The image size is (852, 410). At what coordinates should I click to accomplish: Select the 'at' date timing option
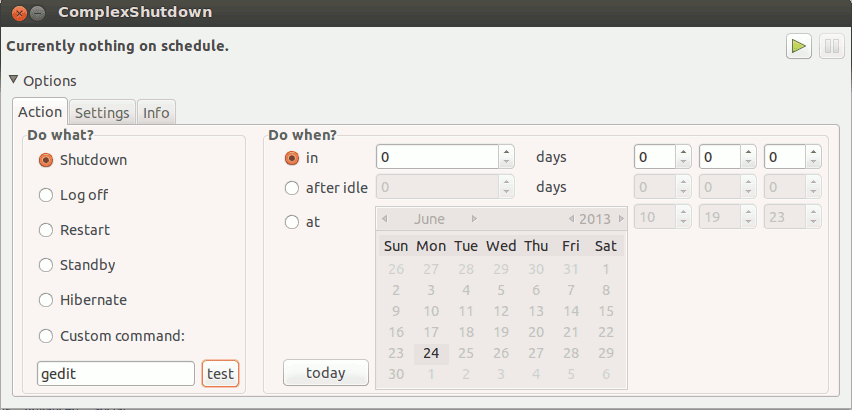tap(292, 222)
